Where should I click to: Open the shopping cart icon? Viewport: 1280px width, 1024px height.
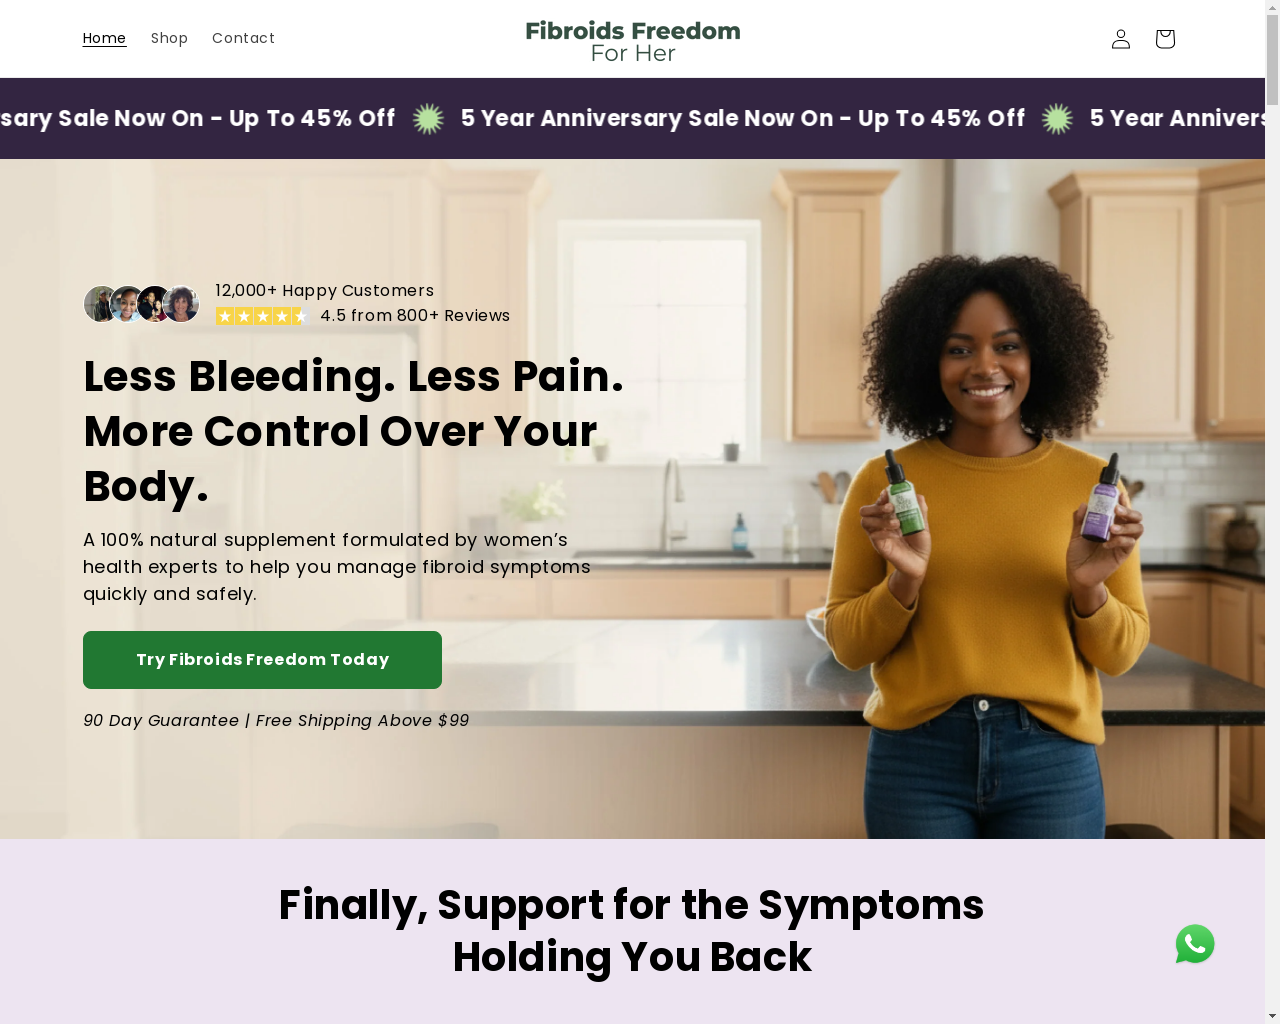click(1165, 38)
